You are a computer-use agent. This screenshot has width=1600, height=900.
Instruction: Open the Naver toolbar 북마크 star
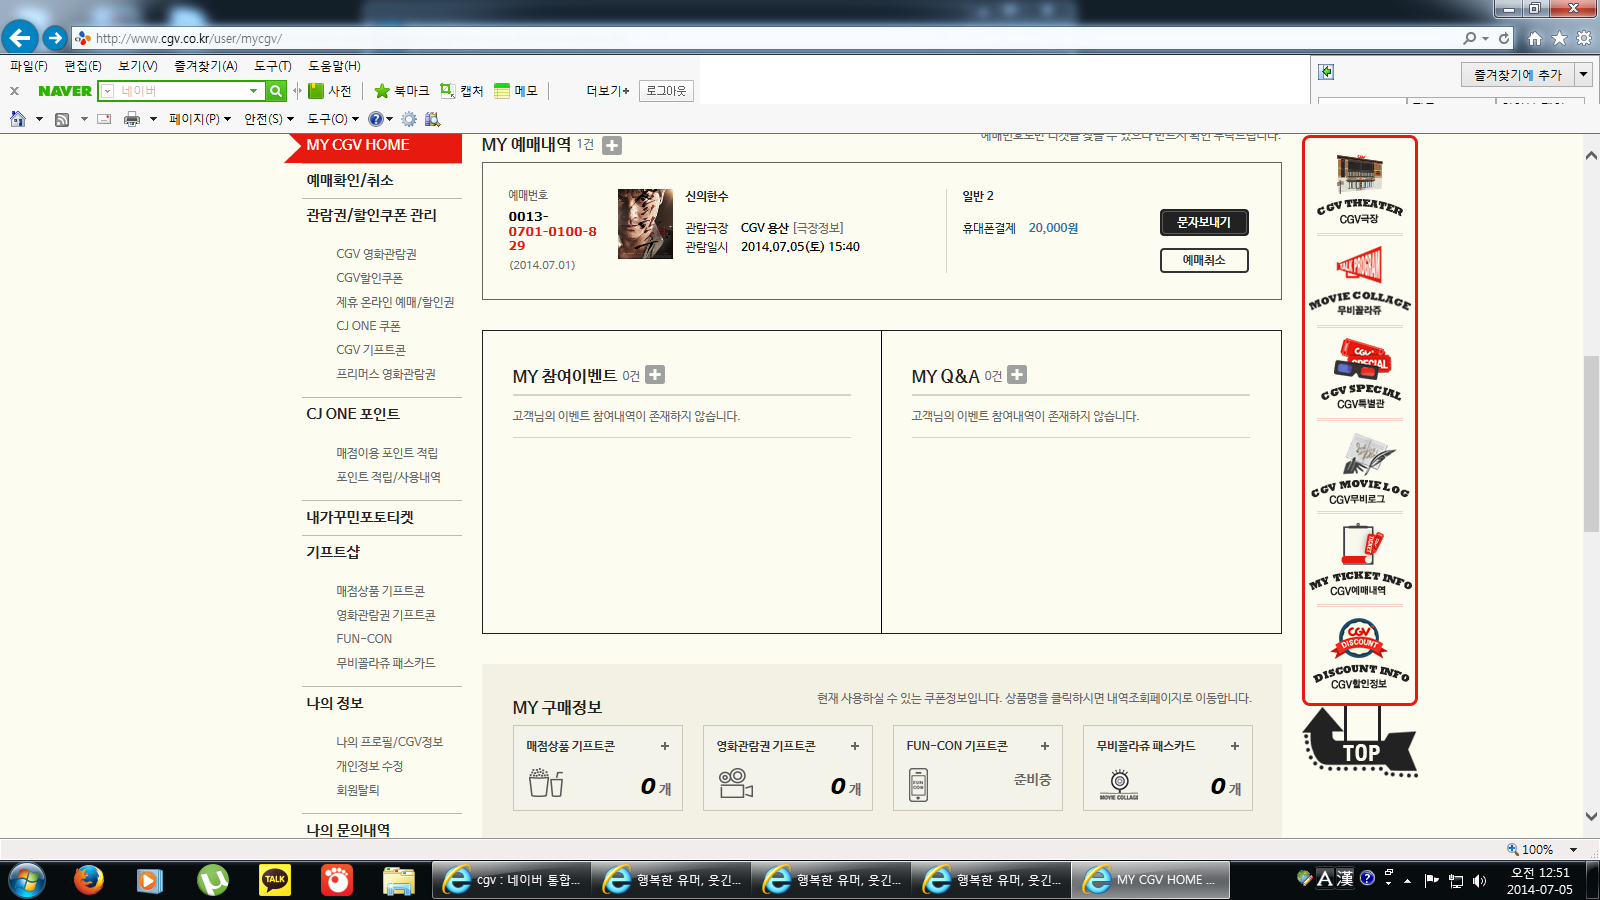point(401,91)
